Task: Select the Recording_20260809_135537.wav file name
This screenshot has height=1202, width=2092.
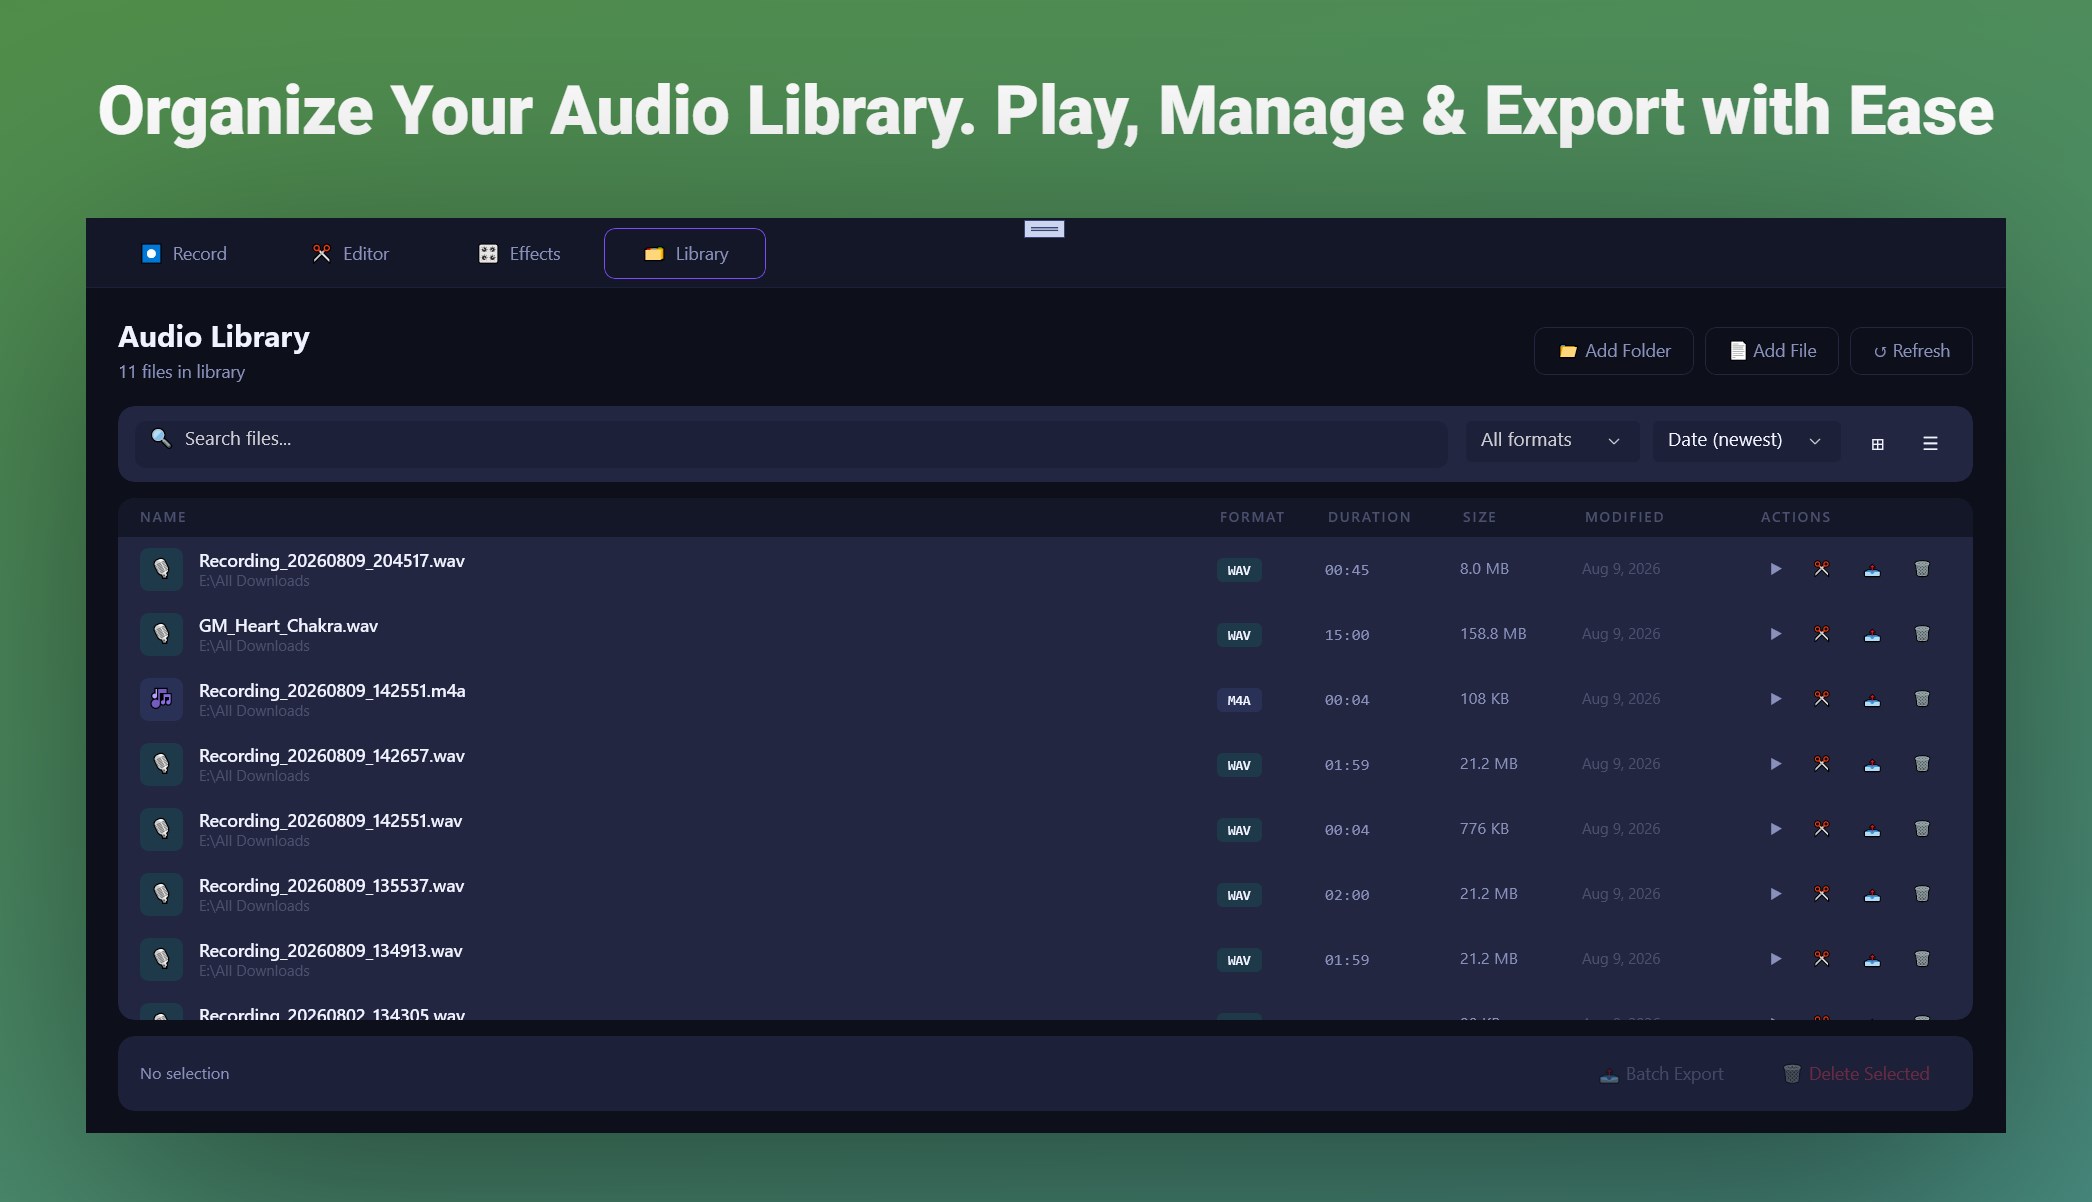Action: [331, 886]
